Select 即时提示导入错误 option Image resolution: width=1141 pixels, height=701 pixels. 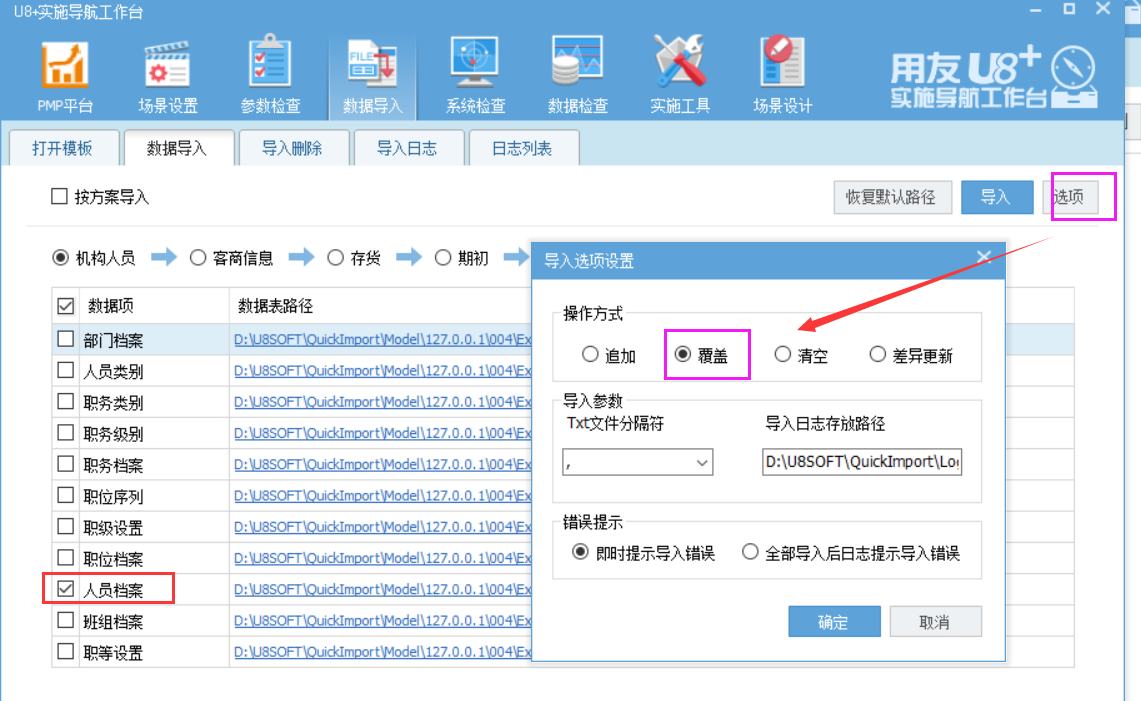coord(580,553)
